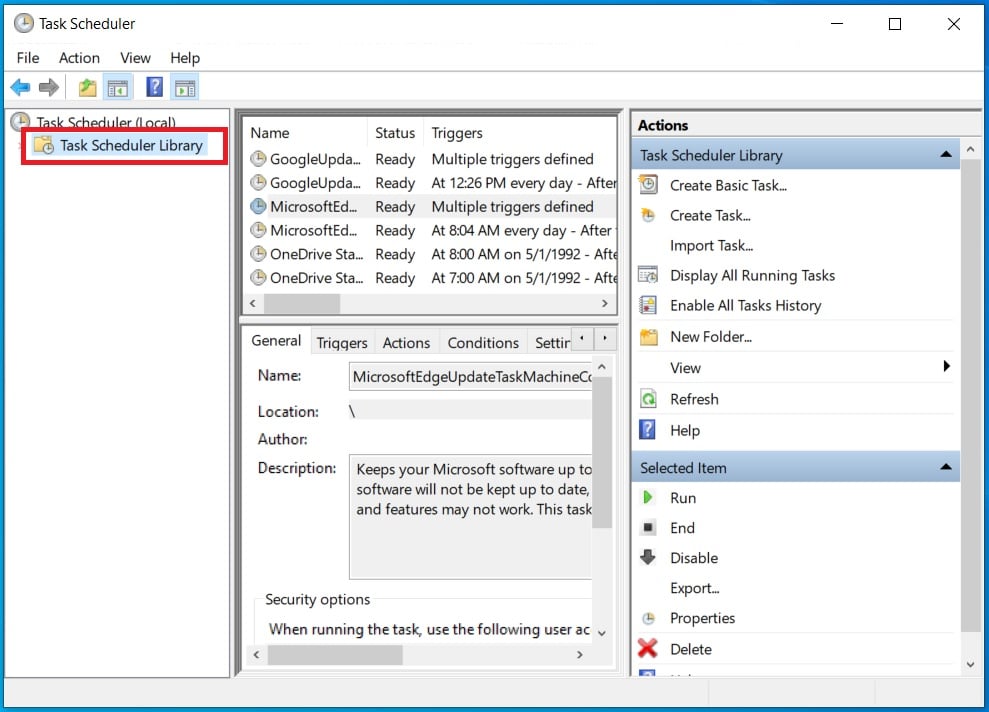Collapse the Task Scheduler Library actions section

(945, 155)
